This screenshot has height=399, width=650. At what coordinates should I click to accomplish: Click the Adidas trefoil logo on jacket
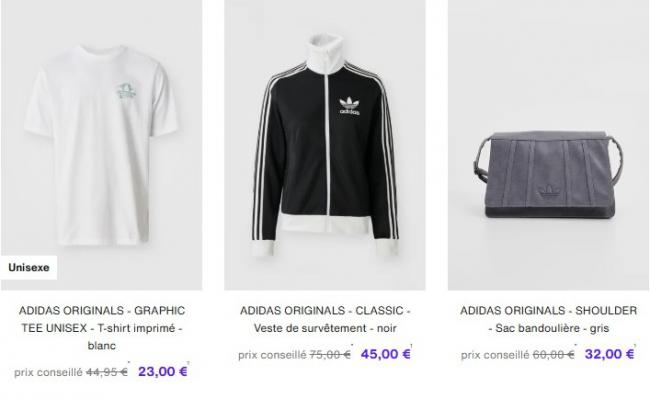349,106
